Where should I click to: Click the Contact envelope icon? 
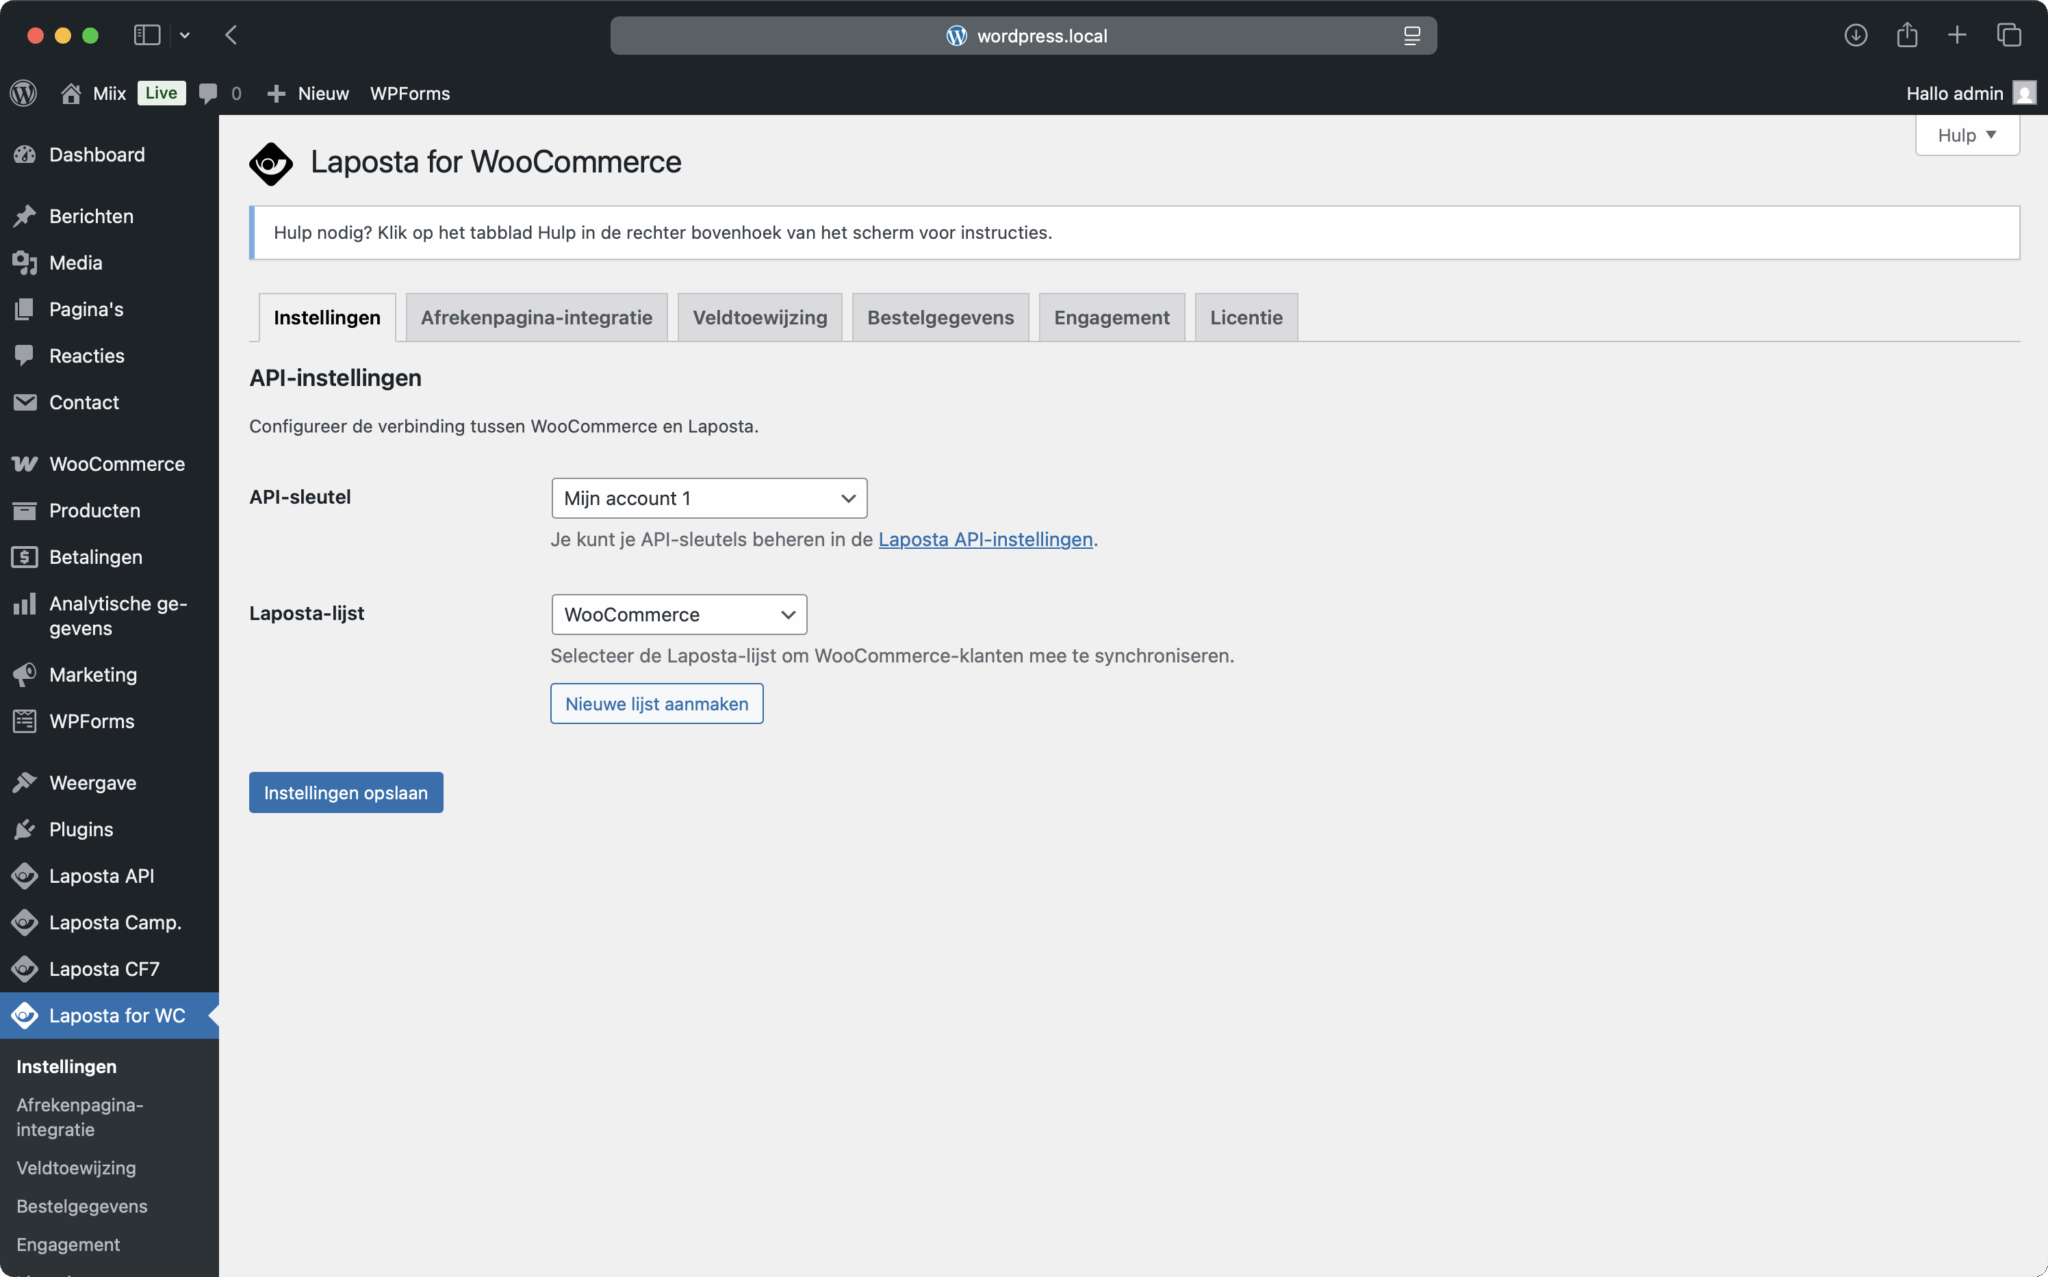[x=25, y=402]
